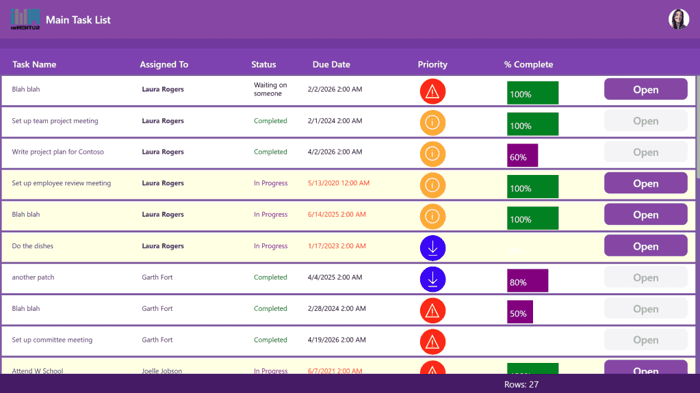Viewport: 700px width, 393px height.
Task: Click the disabled Open button for Blah blah due 2/28/2024
Action: point(646,309)
